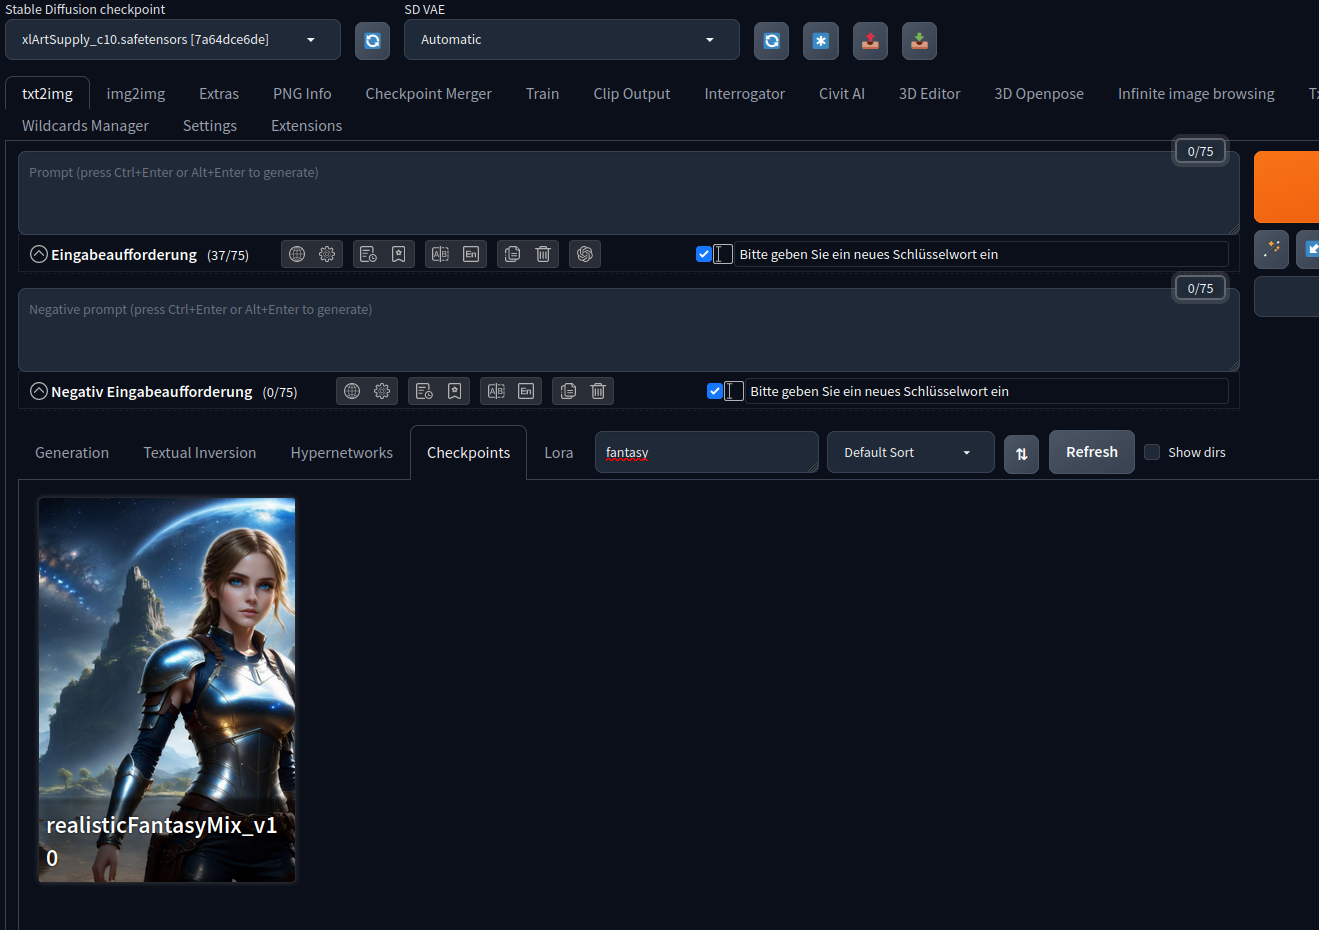
Task: Click the red upload tray icon in the top bar
Action: pos(869,41)
